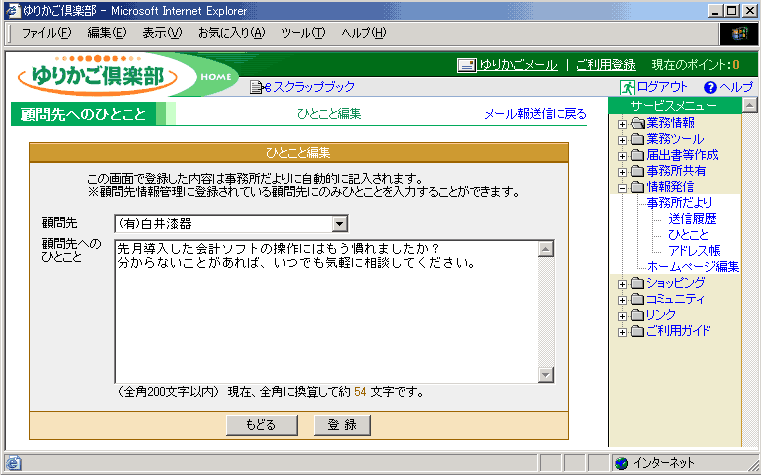Screen dimensions: 761x475
Task: Open the ファイル(F) menu
Action: click(46, 33)
